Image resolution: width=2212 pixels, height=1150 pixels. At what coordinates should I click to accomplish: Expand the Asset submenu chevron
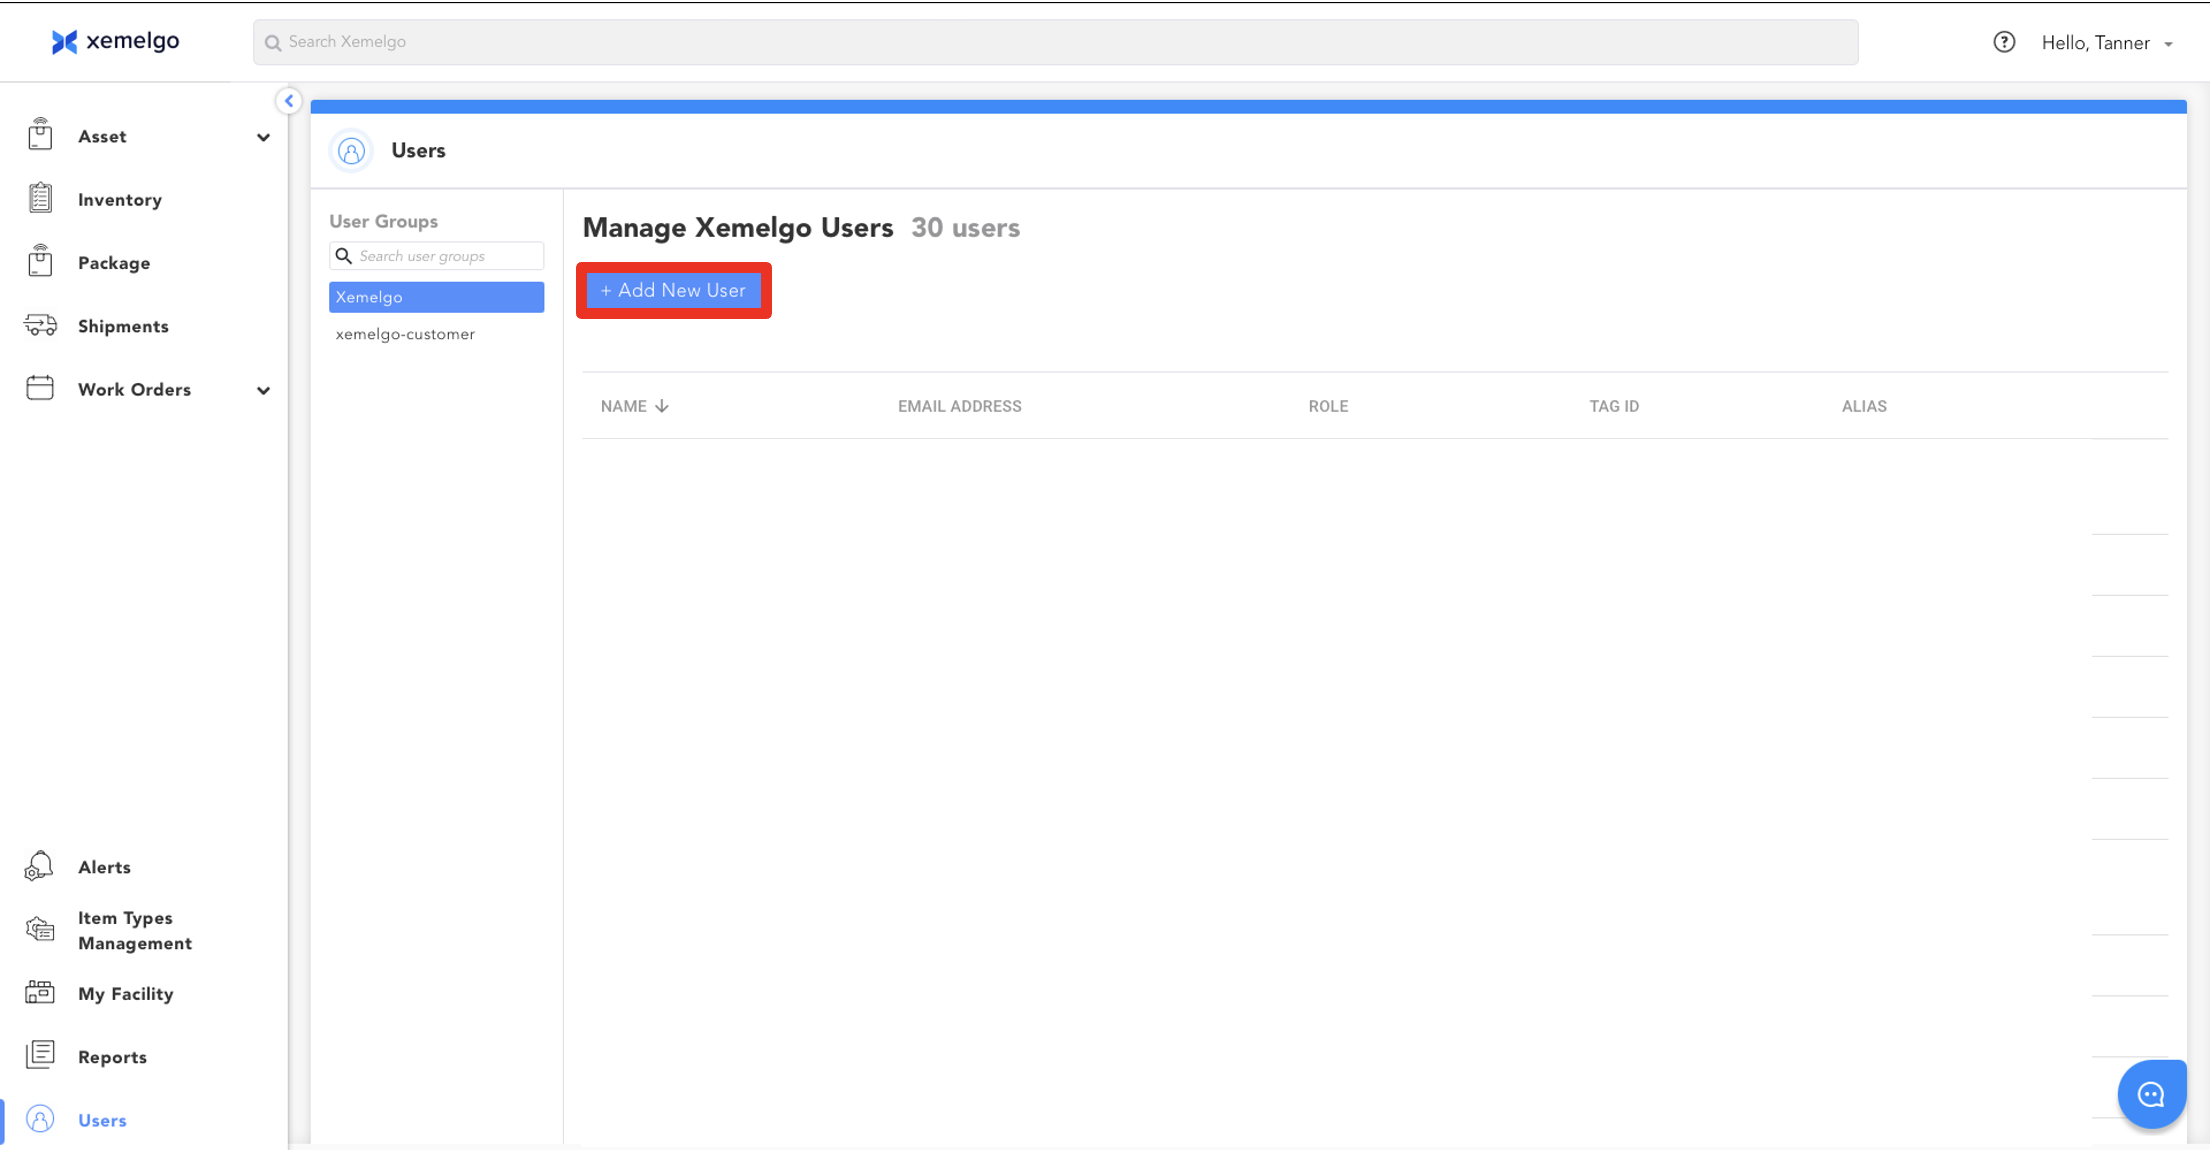point(263,137)
